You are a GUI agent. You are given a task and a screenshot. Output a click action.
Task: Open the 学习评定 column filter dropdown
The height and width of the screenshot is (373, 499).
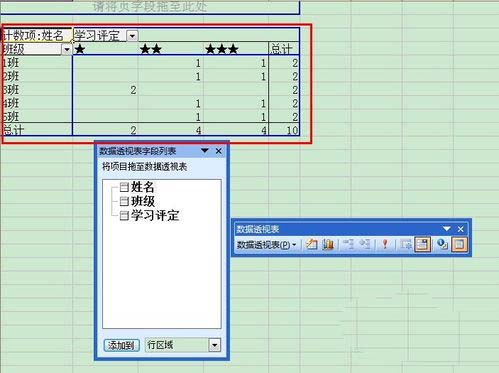[132, 36]
